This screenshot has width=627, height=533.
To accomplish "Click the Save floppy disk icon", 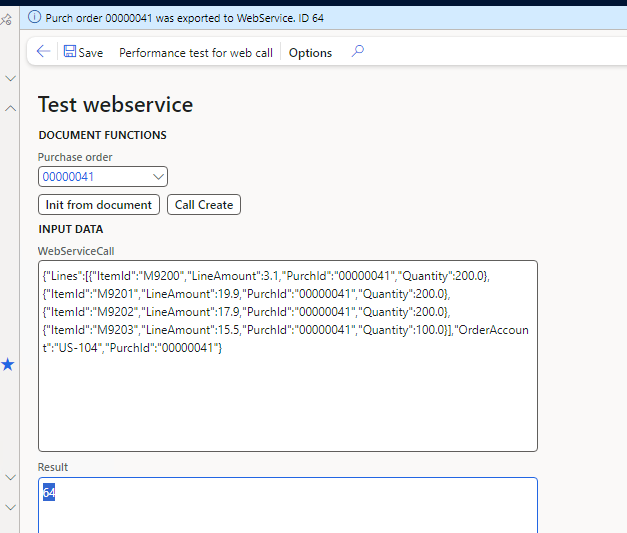I will (x=70, y=51).
